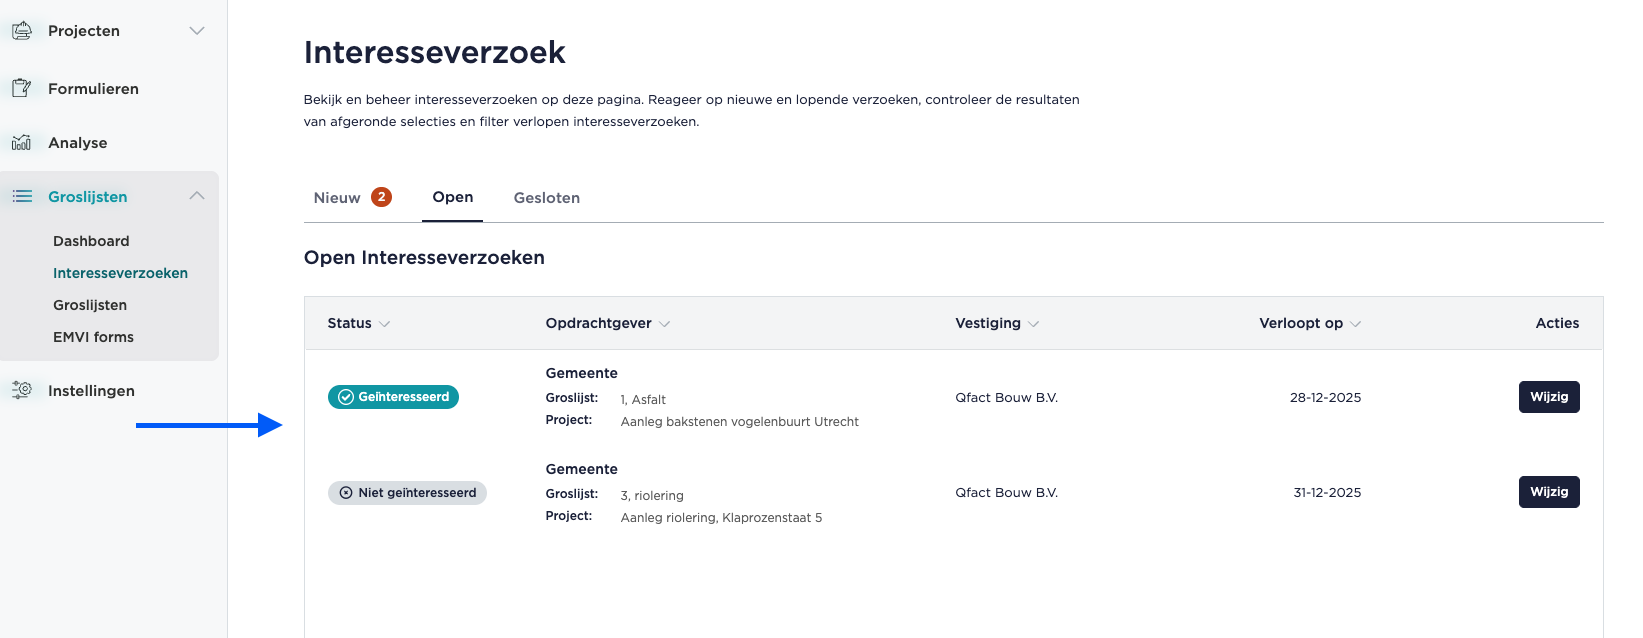Screen dimensions: 1643x638
Task: Expand the Projecten menu chevron
Action: click(197, 31)
